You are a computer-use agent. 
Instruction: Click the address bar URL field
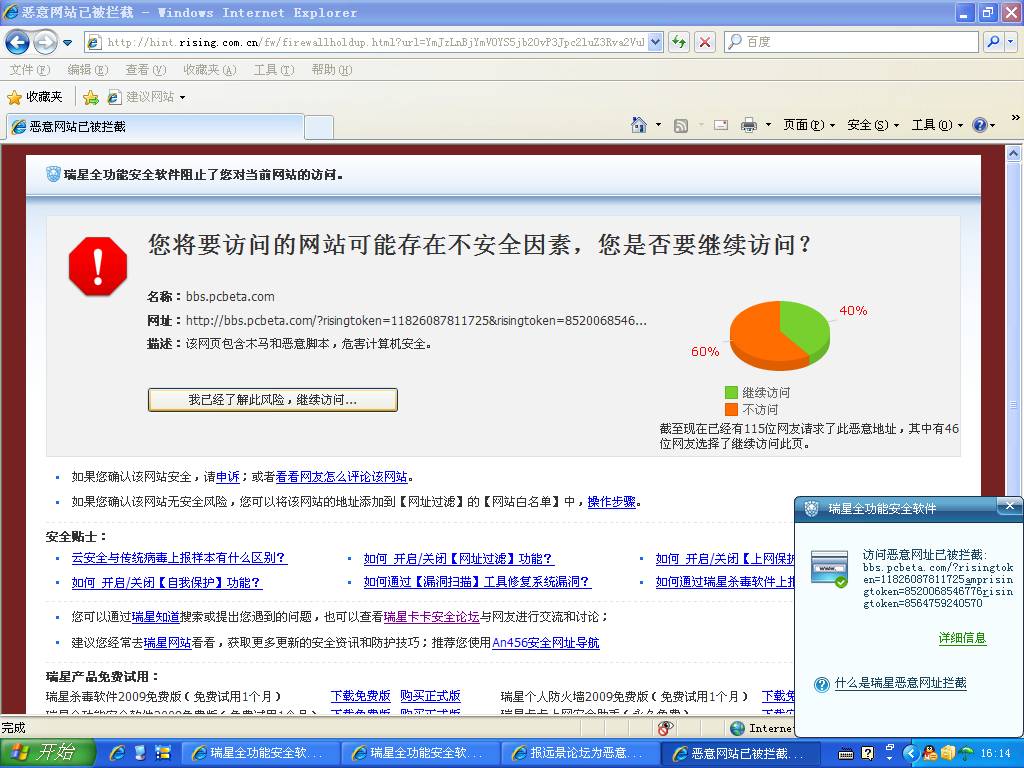pyautogui.click(x=367, y=42)
